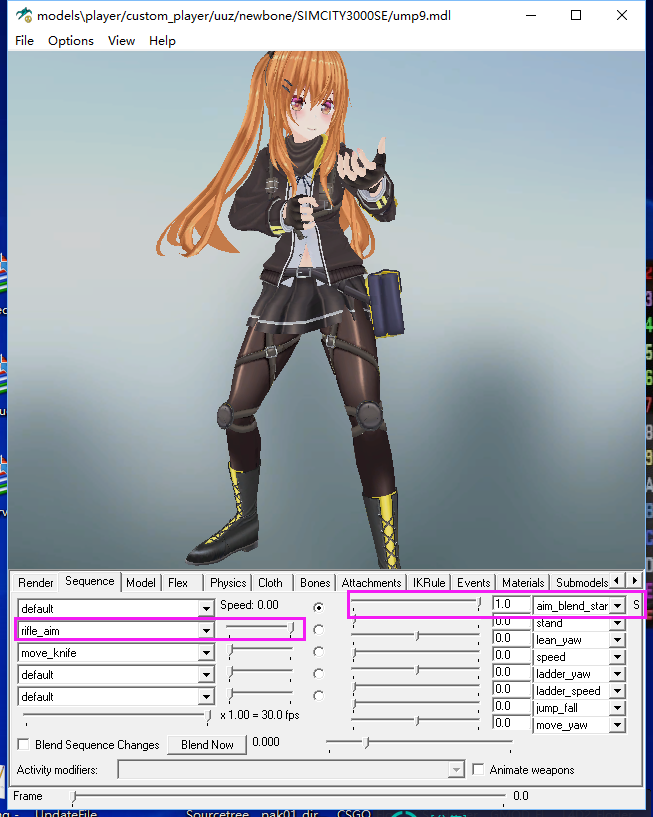Open the stand pose parameter dropdown
The height and width of the screenshot is (817, 653).
pyautogui.click(x=618, y=623)
